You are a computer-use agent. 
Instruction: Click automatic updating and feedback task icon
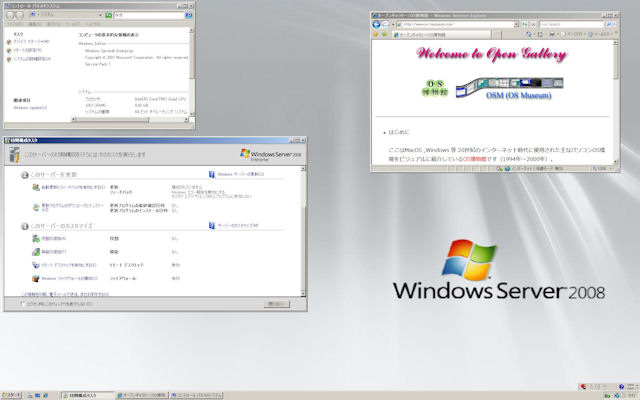[x=36, y=187]
